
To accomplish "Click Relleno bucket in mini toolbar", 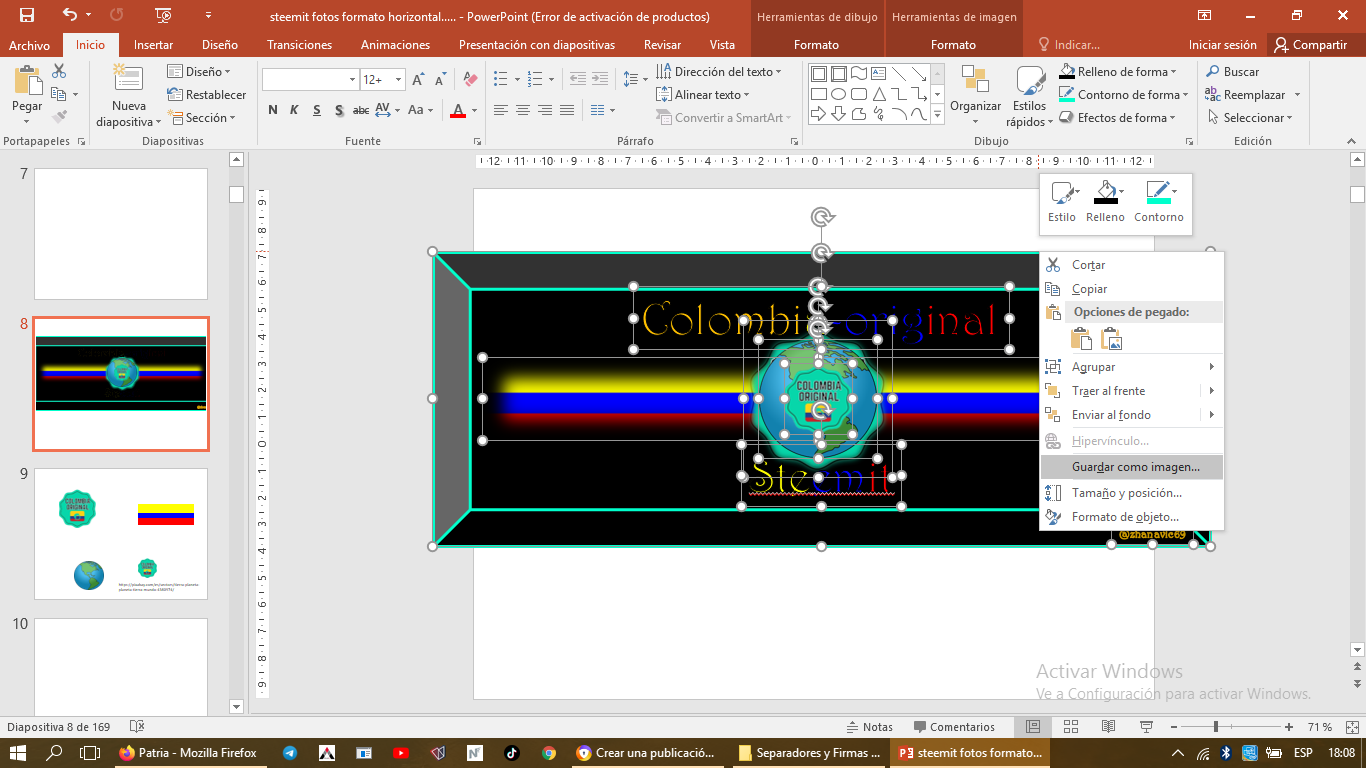I will coord(1105,192).
